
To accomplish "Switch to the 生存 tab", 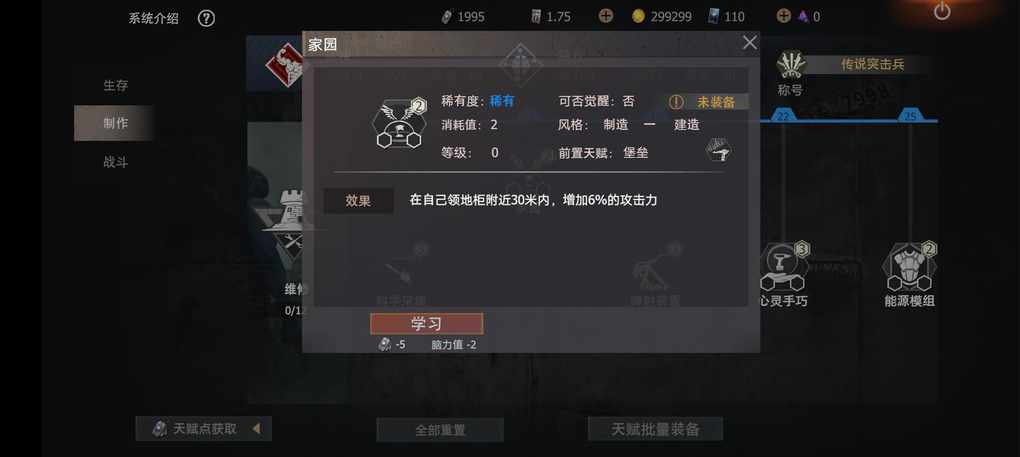I will point(116,85).
